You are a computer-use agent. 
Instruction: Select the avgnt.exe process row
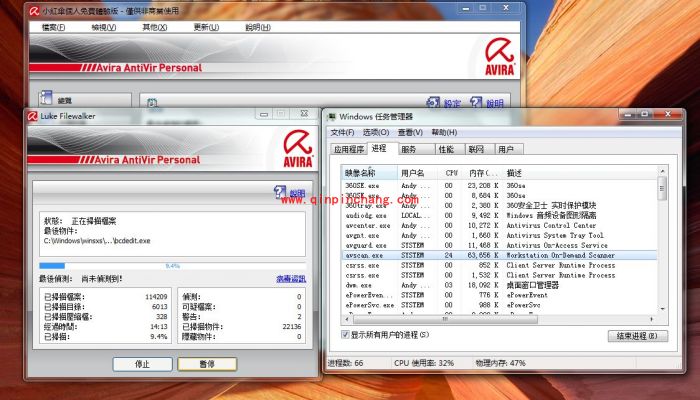coord(499,235)
